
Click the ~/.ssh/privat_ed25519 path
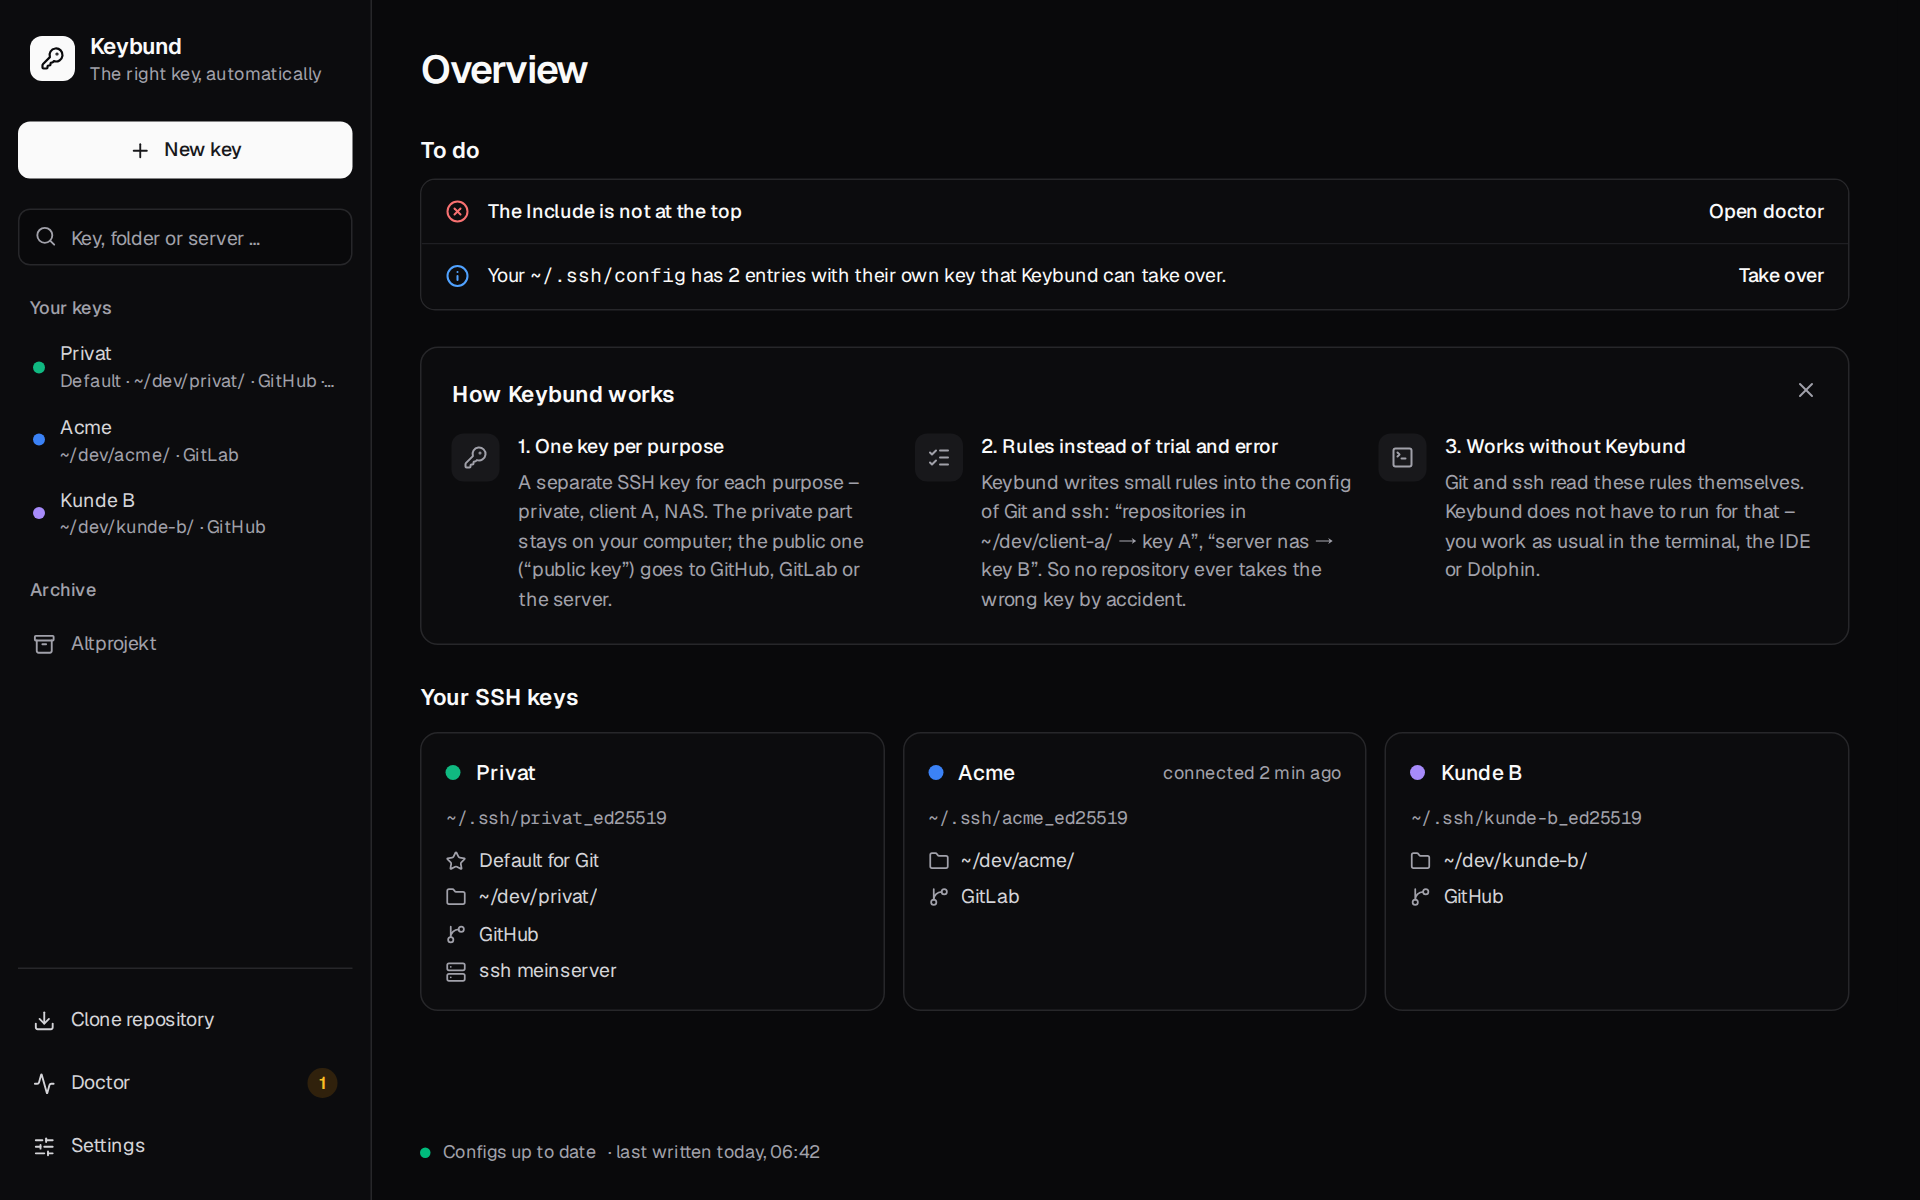(556, 818)
